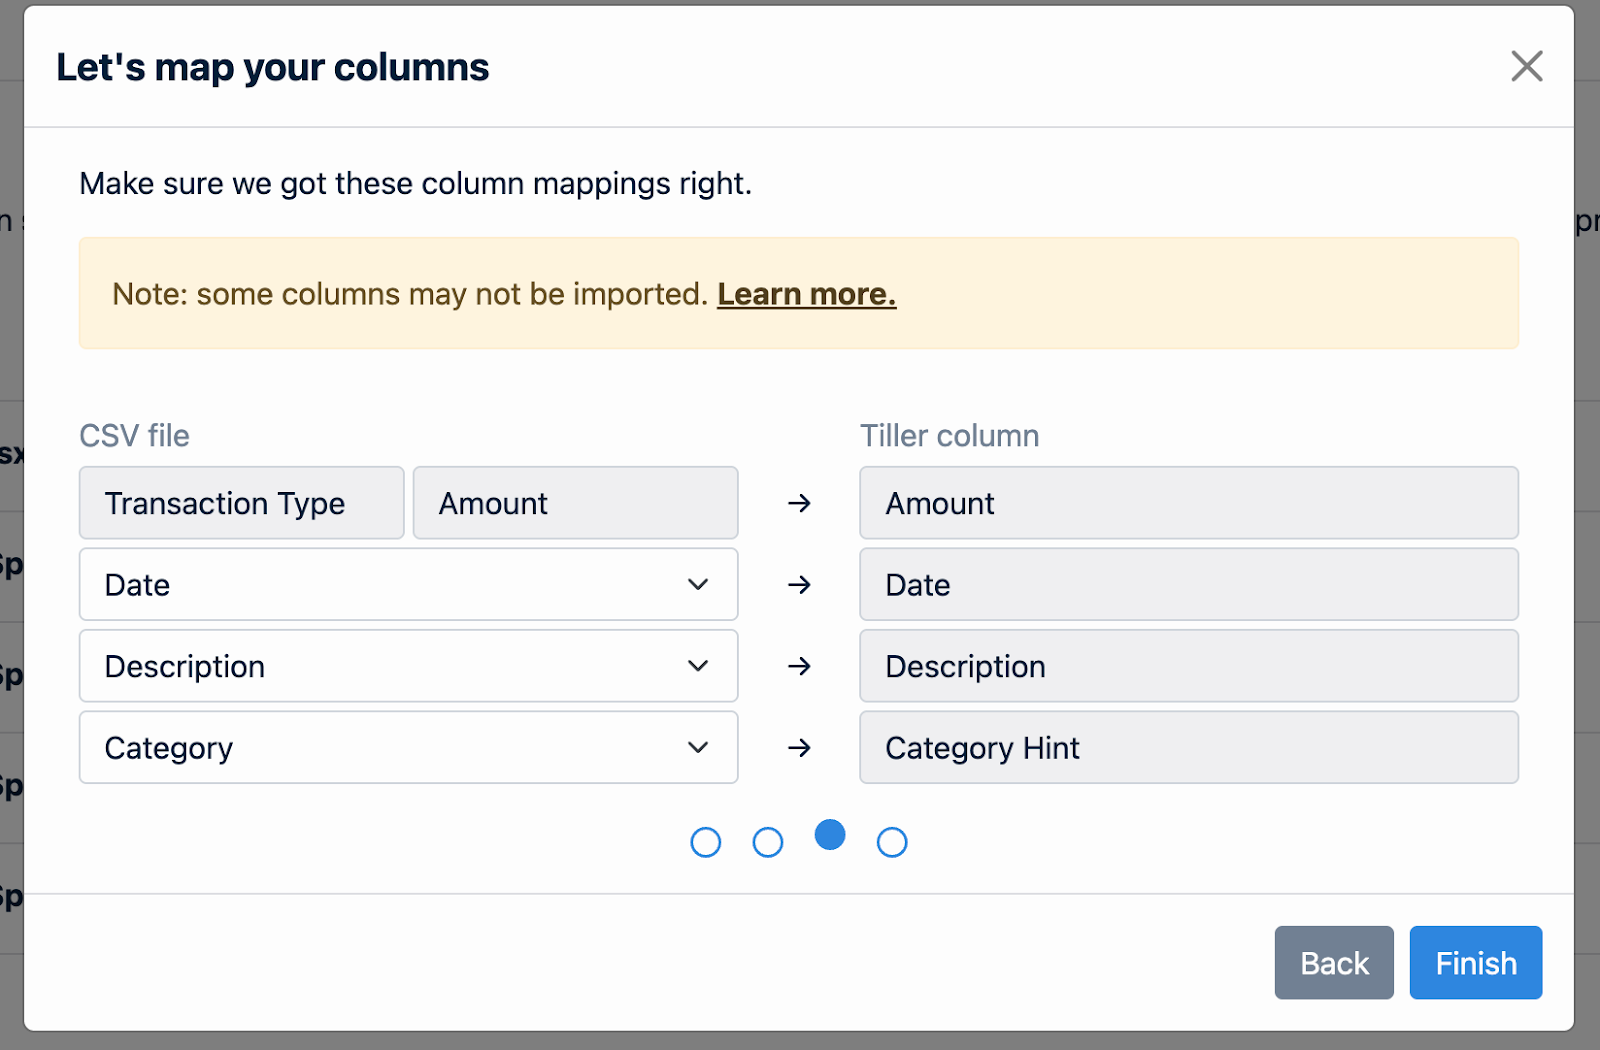The height and width of the screenshot is (1050, 1600).
Task: Click the Amount CSV file field
Action: pyautogui.click(x=575, y=503)
